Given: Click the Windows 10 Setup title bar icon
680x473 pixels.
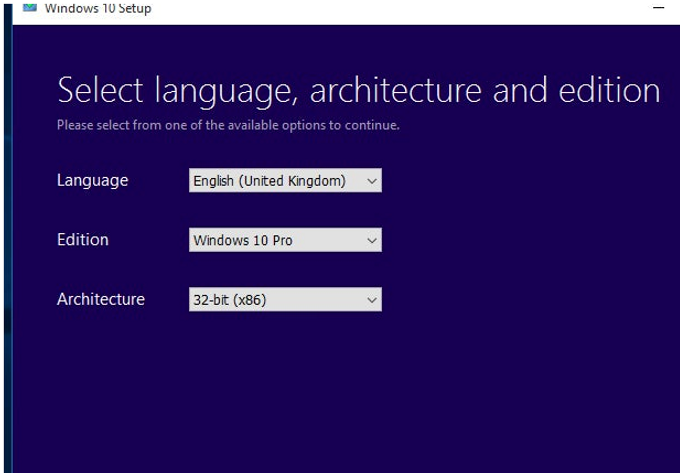Looking at the screenshot, I should point(29,7).
